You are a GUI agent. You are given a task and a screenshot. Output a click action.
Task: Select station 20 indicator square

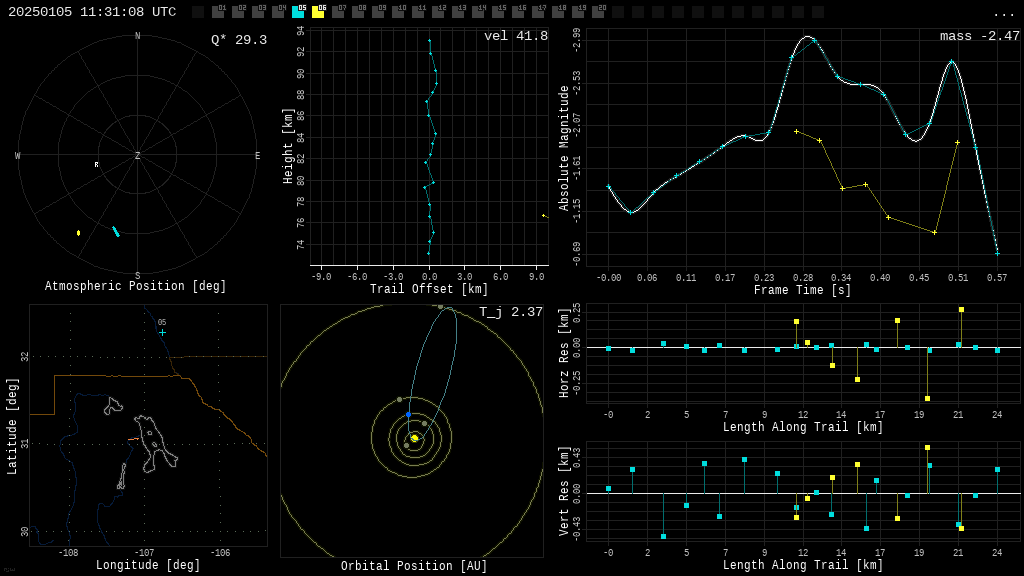click(x=598, y=12)
